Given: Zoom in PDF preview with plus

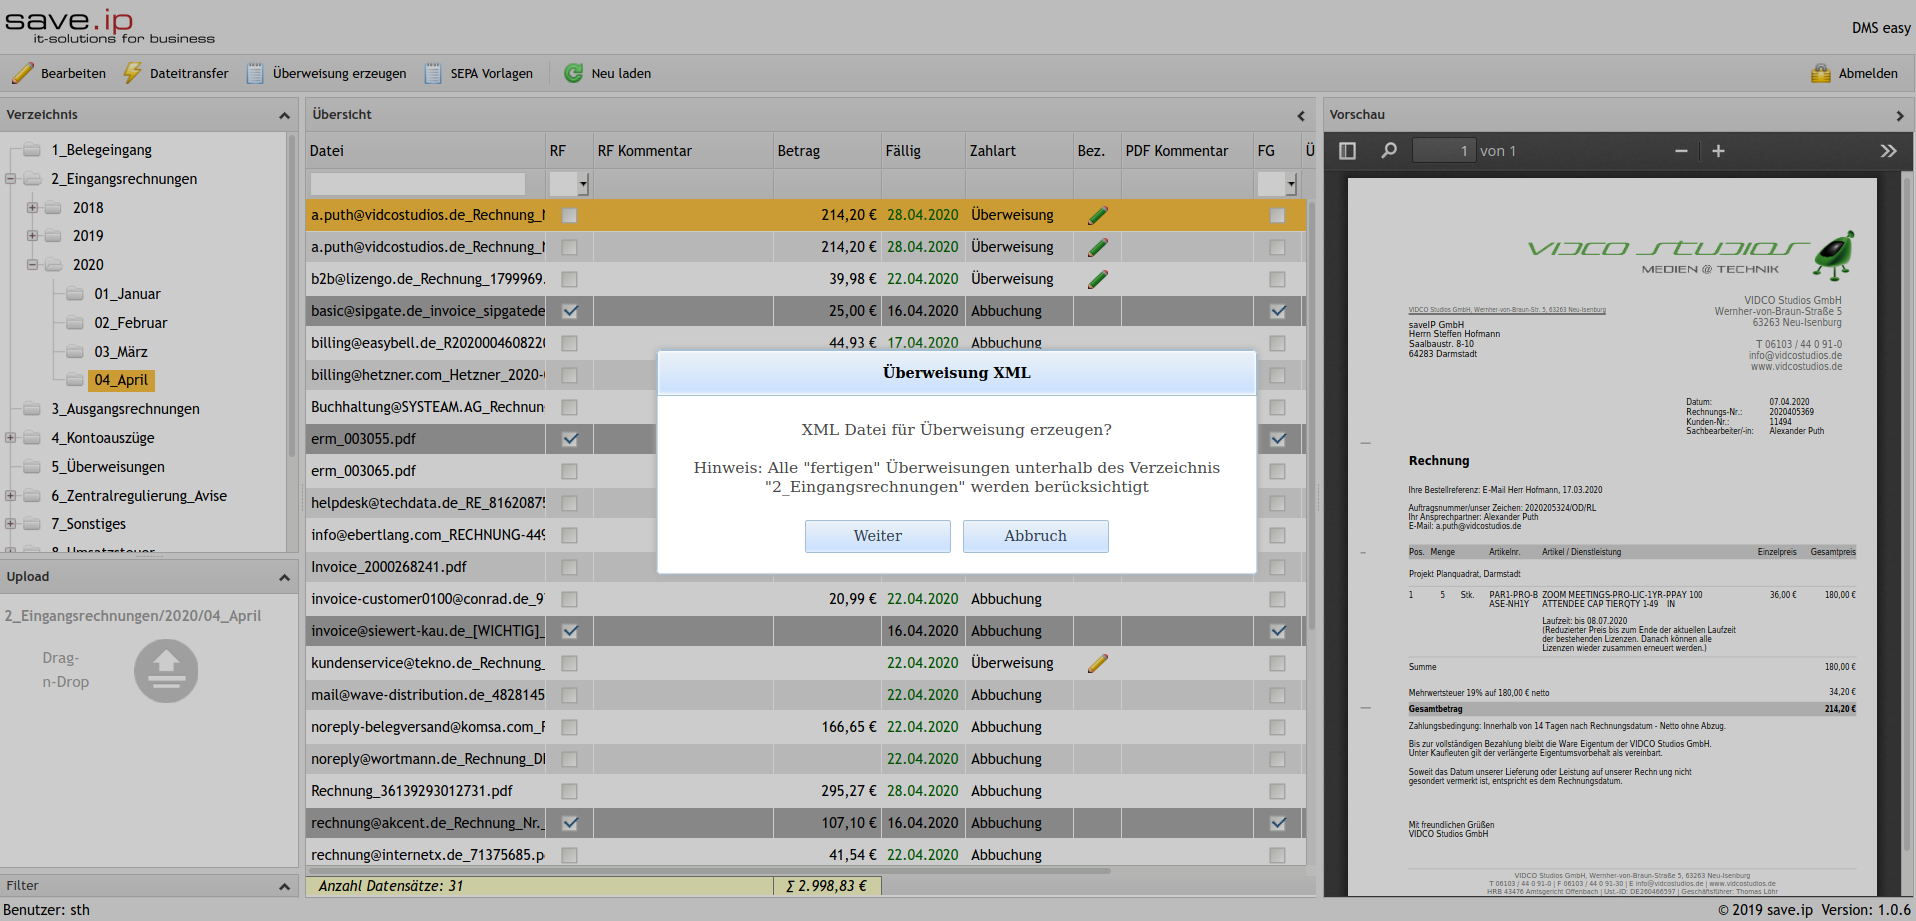Looking at the screenshot, I should 1718,151.
